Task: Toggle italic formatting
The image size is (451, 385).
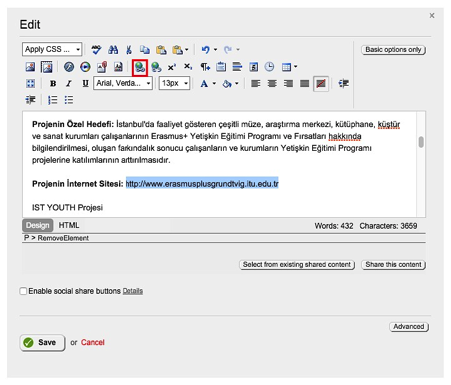Action: 69,83
